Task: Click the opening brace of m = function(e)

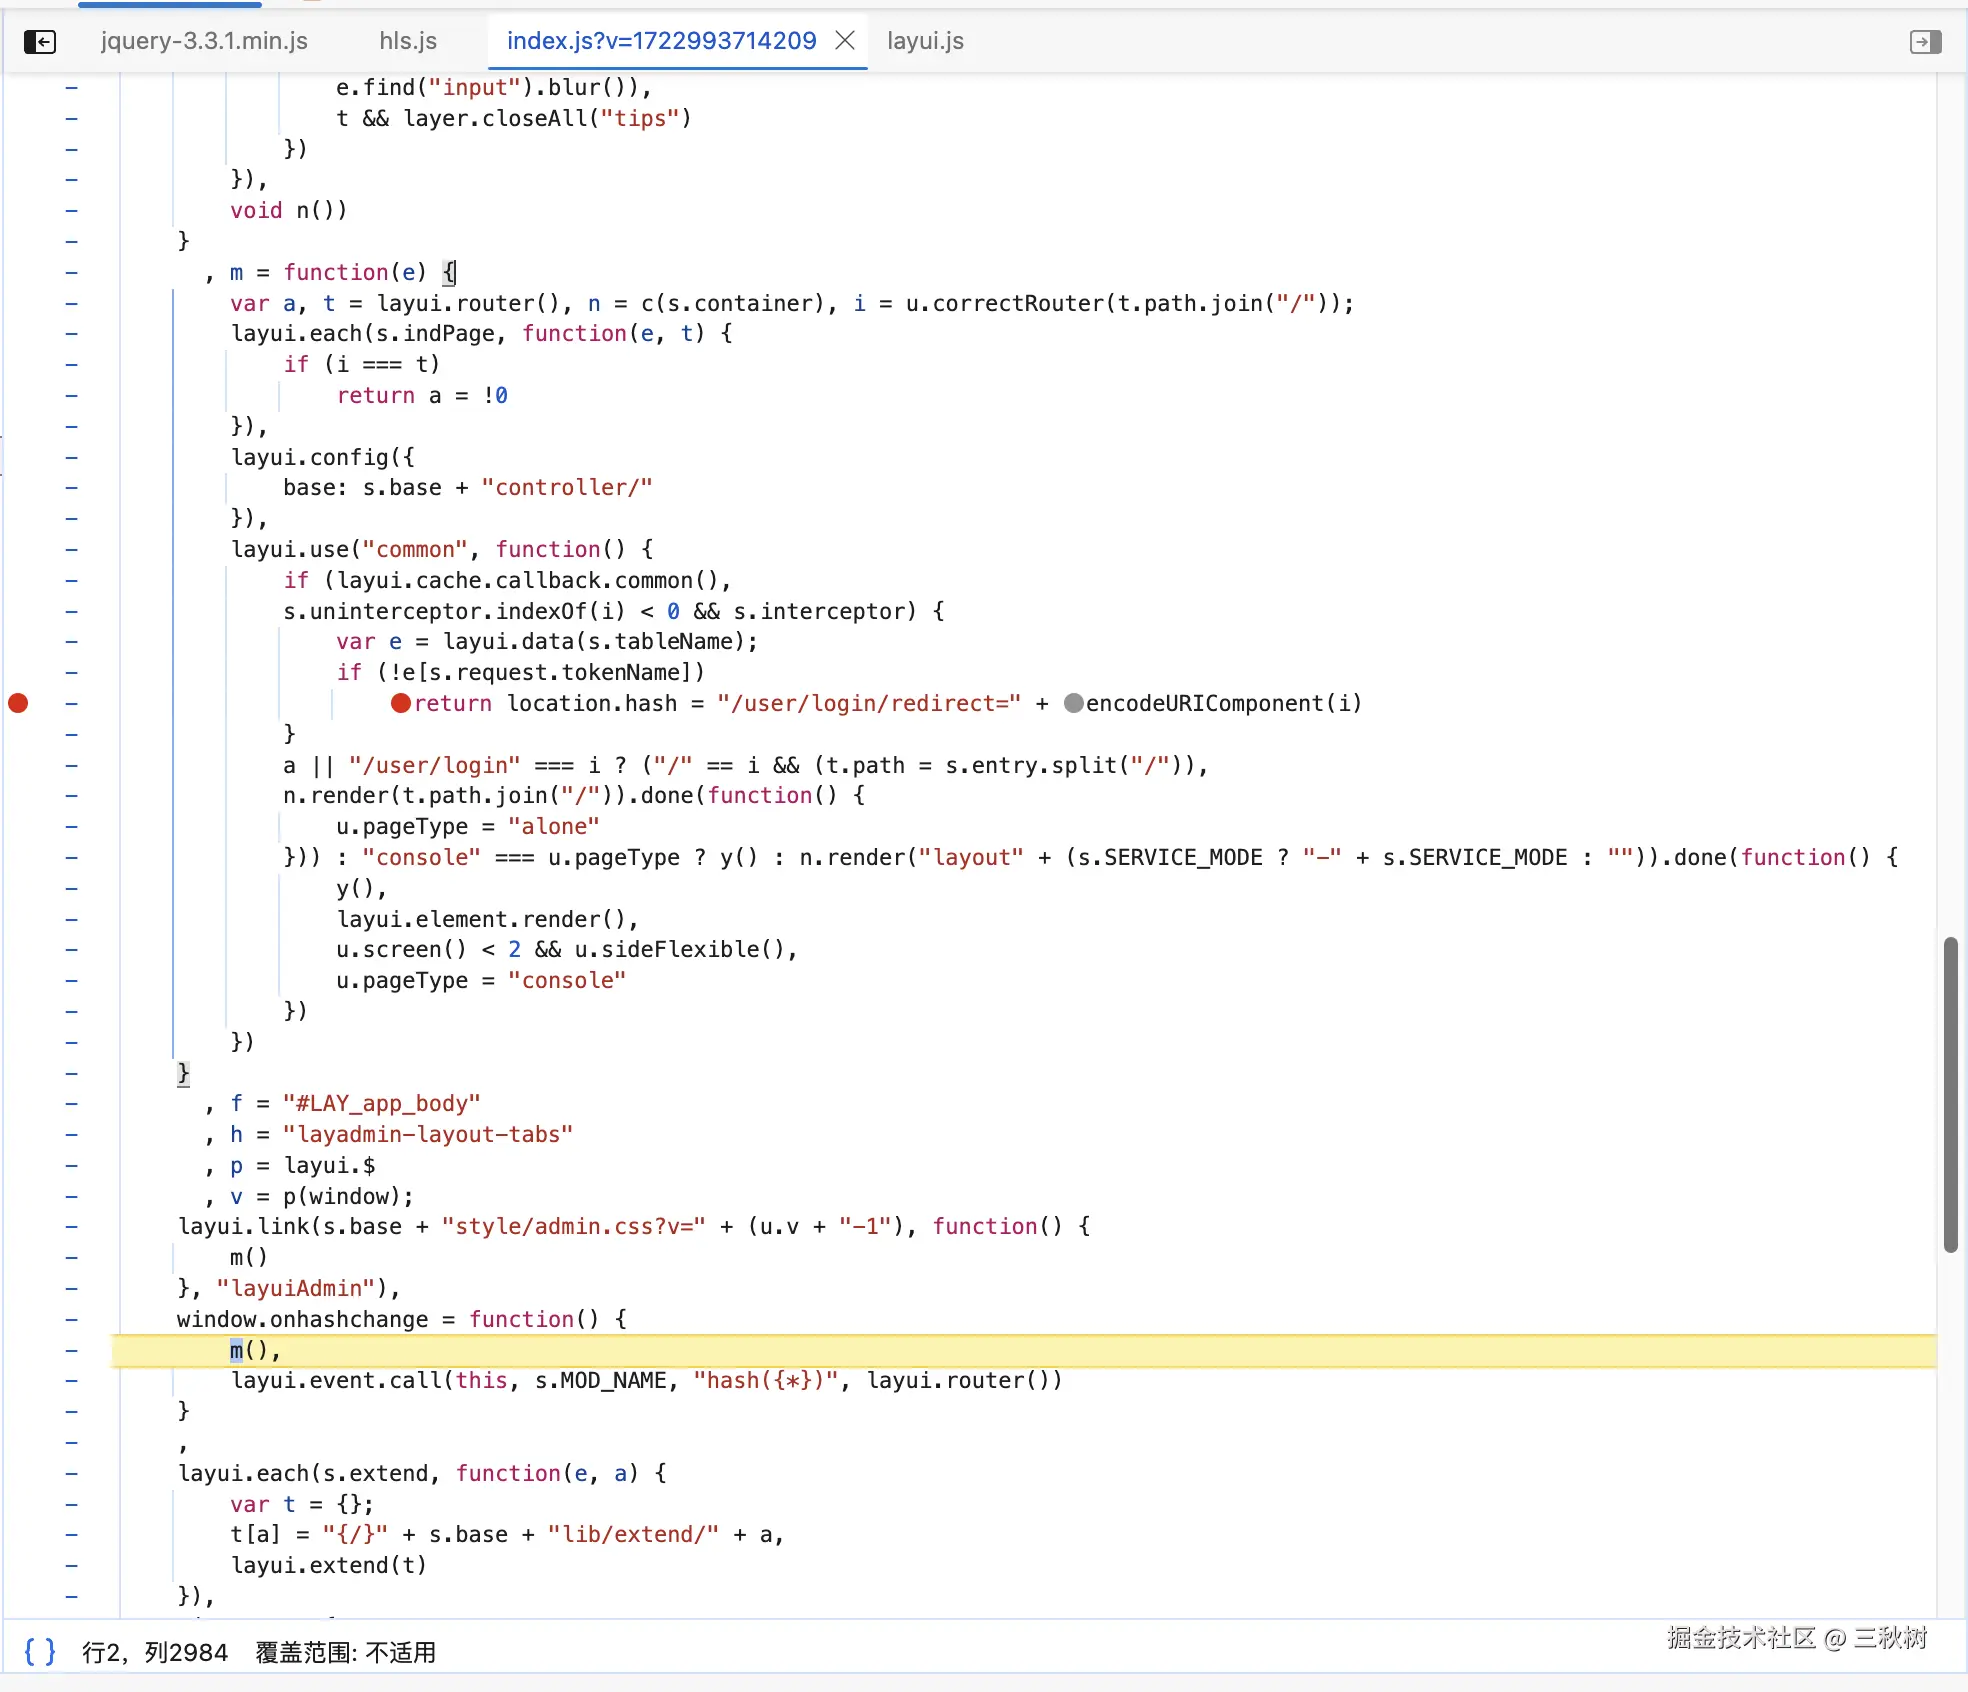Action: [449, 272]
